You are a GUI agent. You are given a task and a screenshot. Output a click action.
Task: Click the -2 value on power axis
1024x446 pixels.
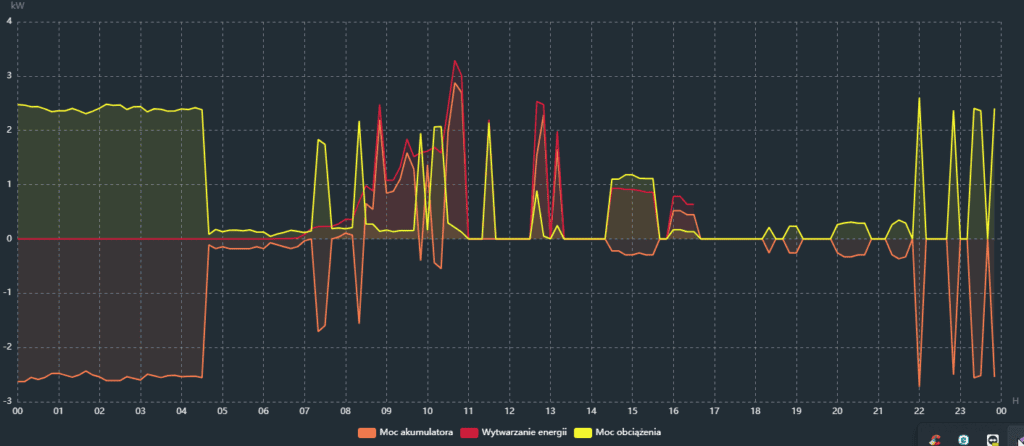click(7, 347)
